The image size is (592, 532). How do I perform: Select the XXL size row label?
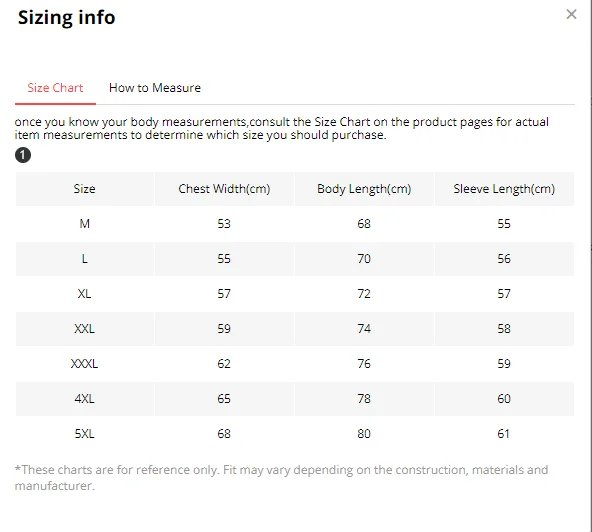tap(85, 328)
